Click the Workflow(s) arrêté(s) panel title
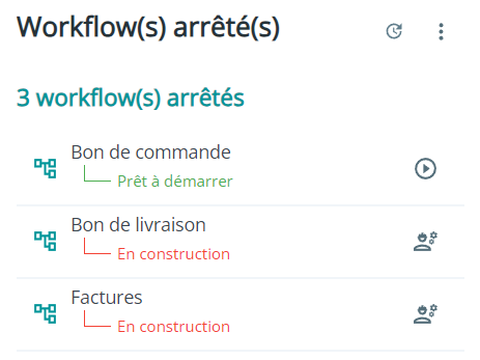The image size is (480, 360). 148,27
